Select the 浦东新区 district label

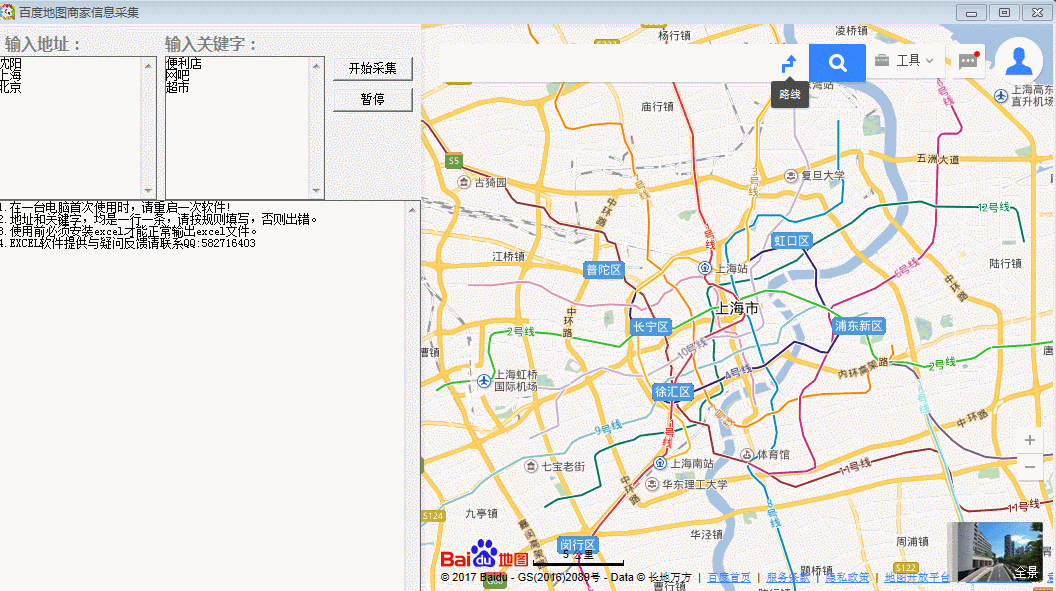(859, 326)
